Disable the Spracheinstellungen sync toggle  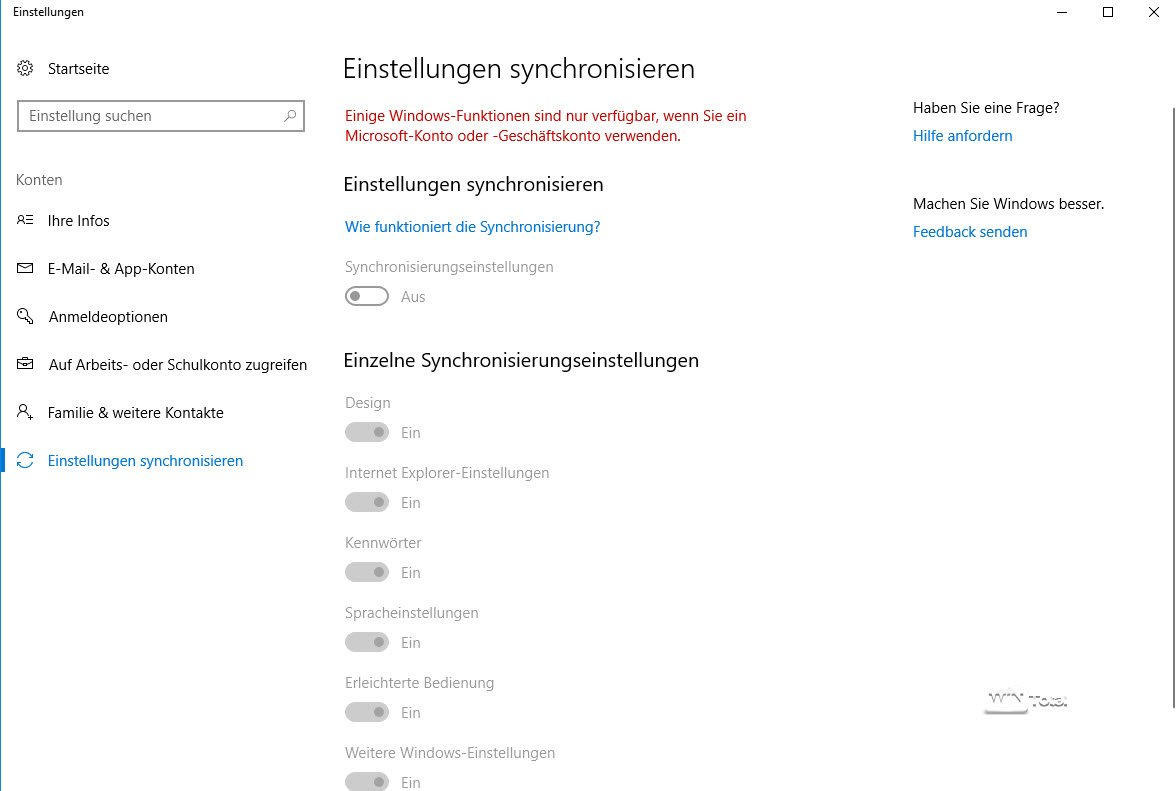coord(367,642)
